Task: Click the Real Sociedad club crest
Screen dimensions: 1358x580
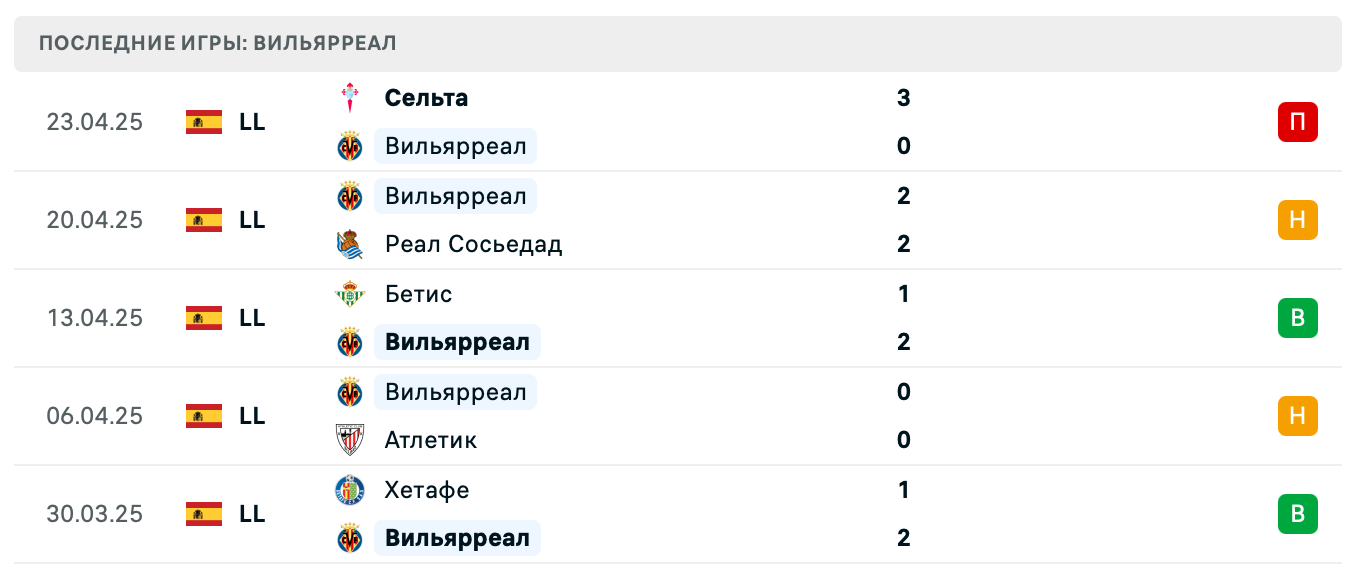Action: pyautogui.click(x=350, y=244)
